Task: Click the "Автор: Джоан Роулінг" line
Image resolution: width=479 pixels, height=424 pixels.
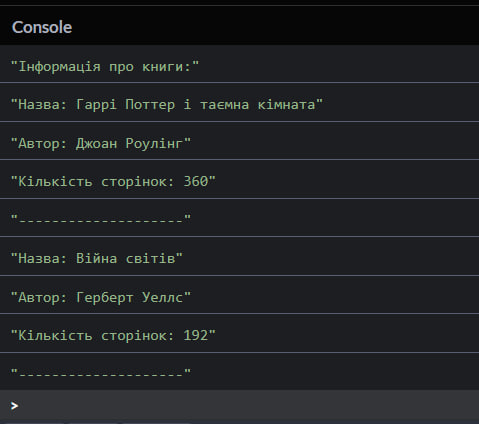Action: coord(239,143)
